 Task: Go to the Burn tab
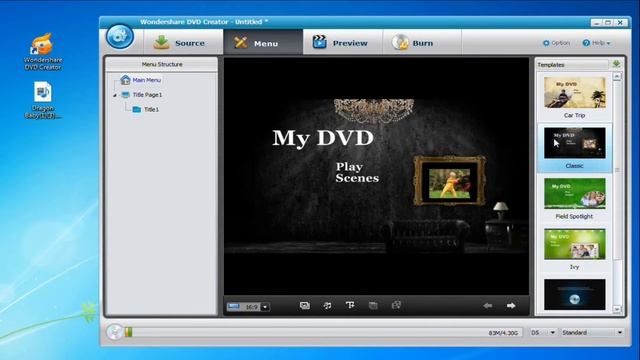click(422, 42)
